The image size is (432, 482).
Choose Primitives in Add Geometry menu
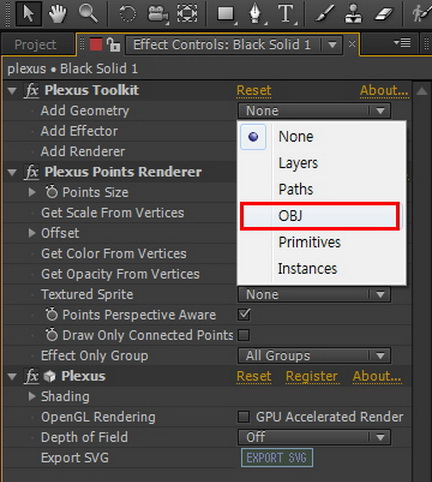pyautogui.click(x=321, y=242)
